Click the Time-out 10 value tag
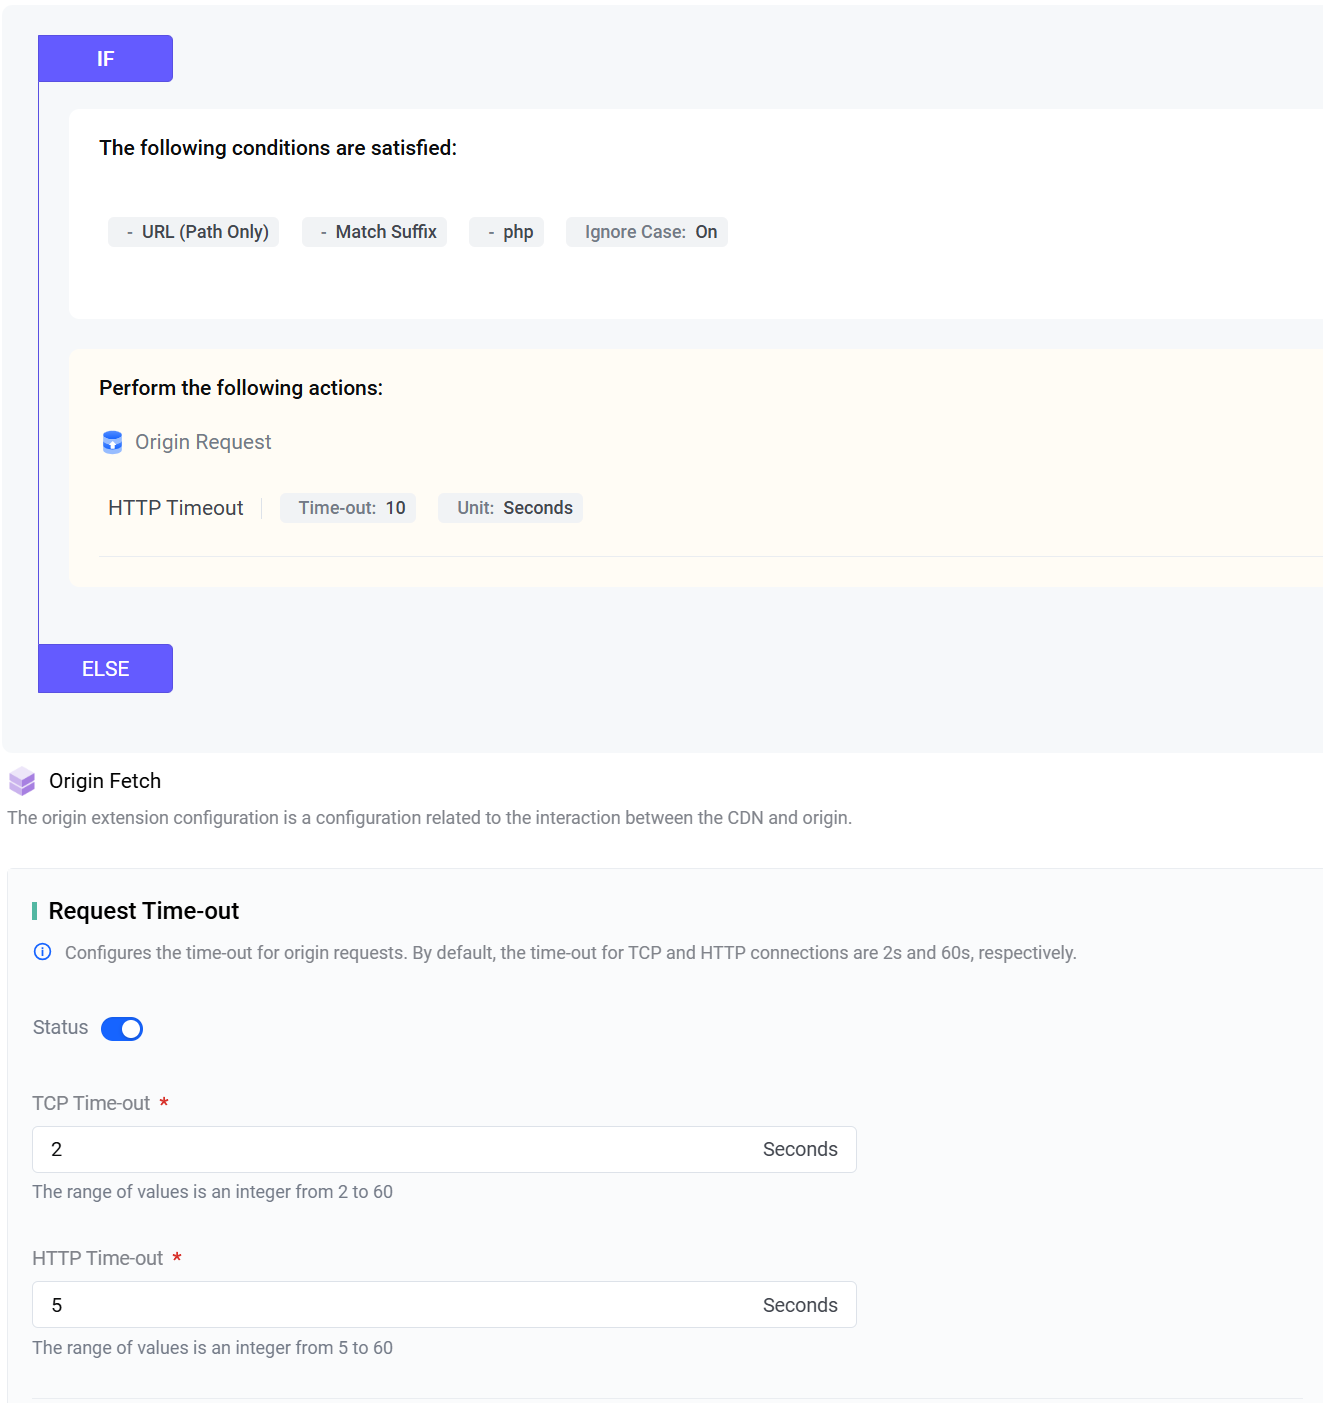This screenshot has height=1403, width=1323. [x=348, y=508]
